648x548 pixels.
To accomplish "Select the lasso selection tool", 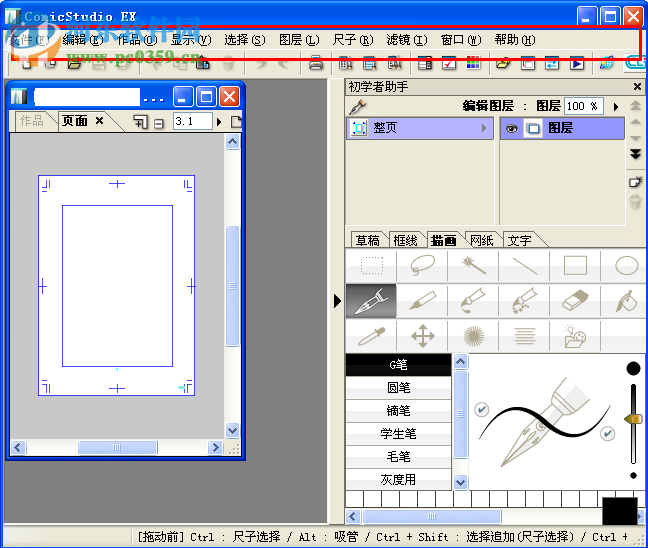I will pyautogui.click(x=422, y=266).
